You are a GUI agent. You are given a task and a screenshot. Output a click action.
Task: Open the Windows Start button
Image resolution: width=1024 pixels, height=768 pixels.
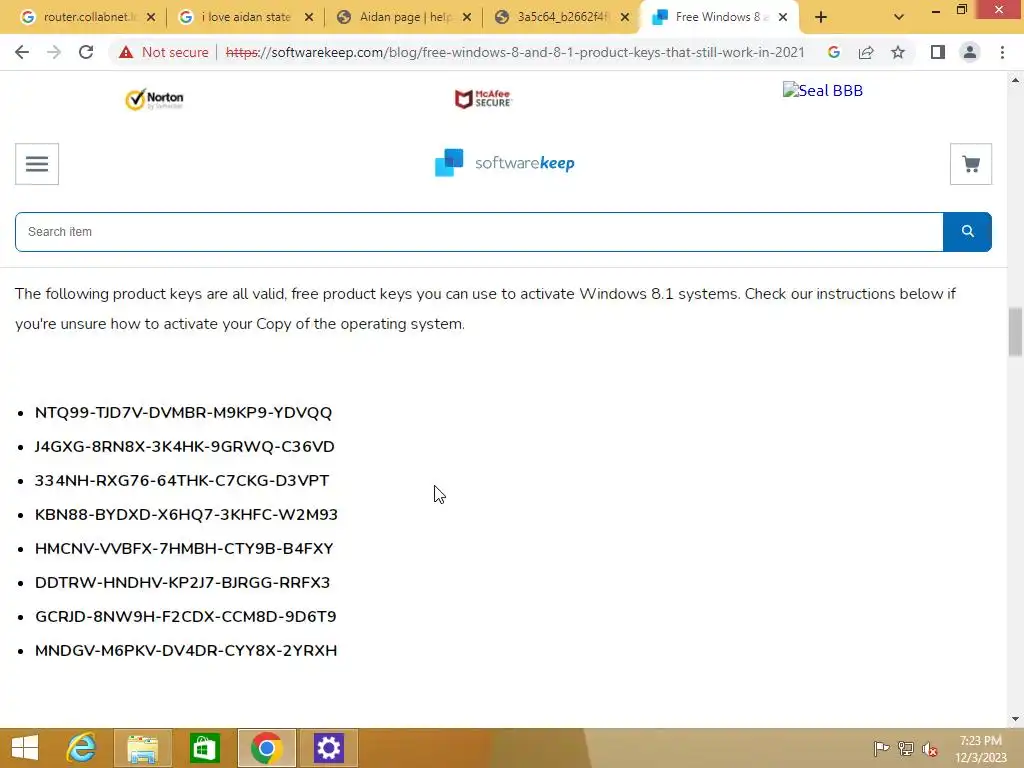pos(25,748)
